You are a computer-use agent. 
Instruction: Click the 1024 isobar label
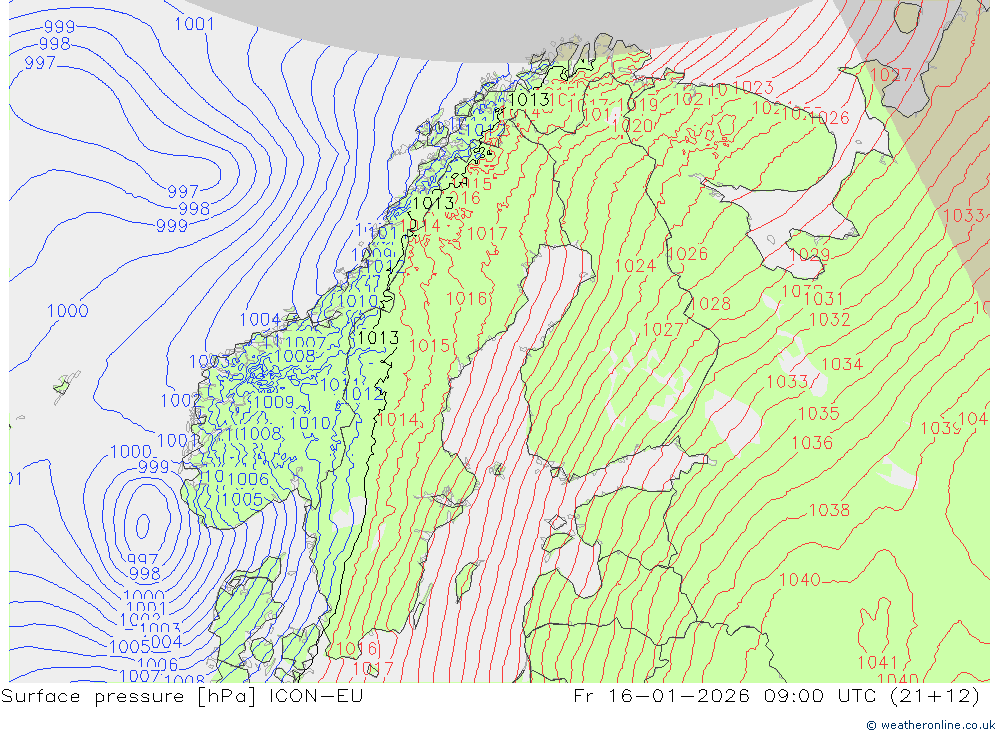(x=635, y=266)
